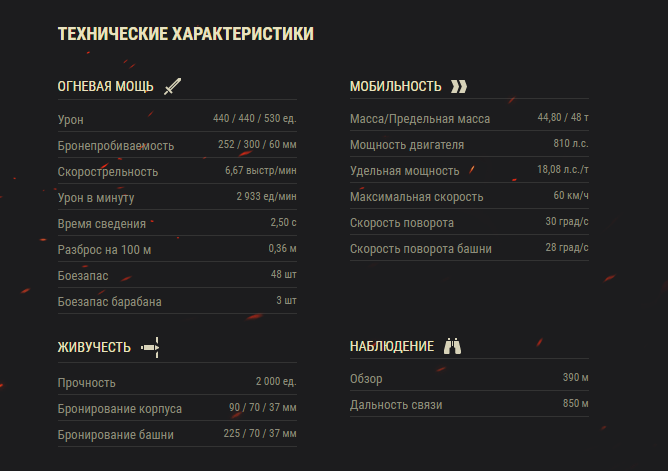Select the Дальность связи row
Screen dimensions: 668x471
point(469,404)
